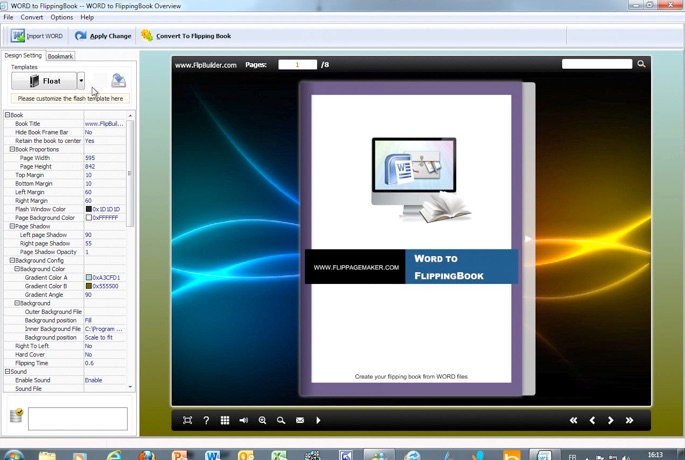685x460 pixels.
Task: Select the Inner Background File value
Action: [105, 329]
